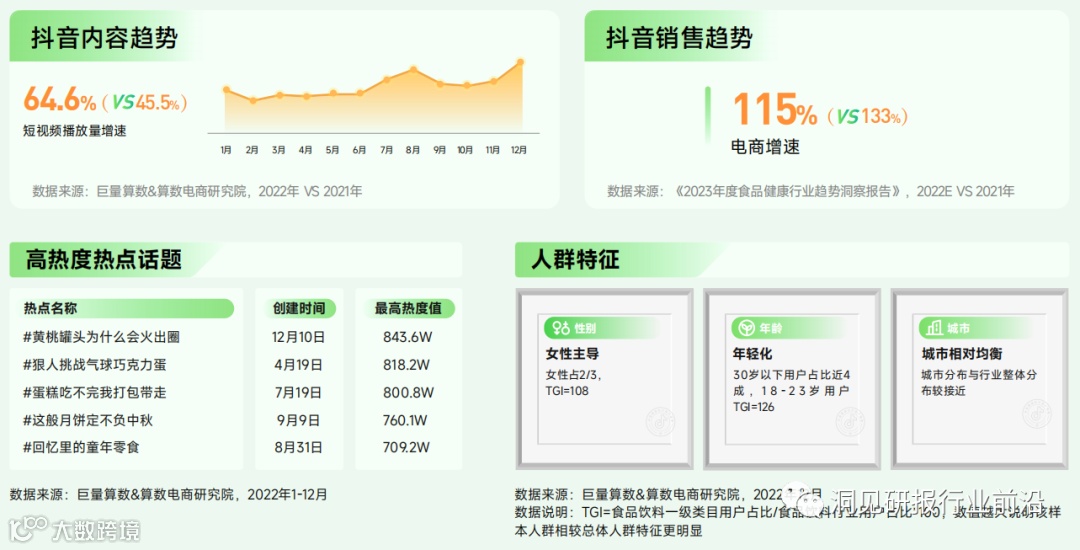
Task: Click the 709.2W heat value
Action: pos(406,447)
